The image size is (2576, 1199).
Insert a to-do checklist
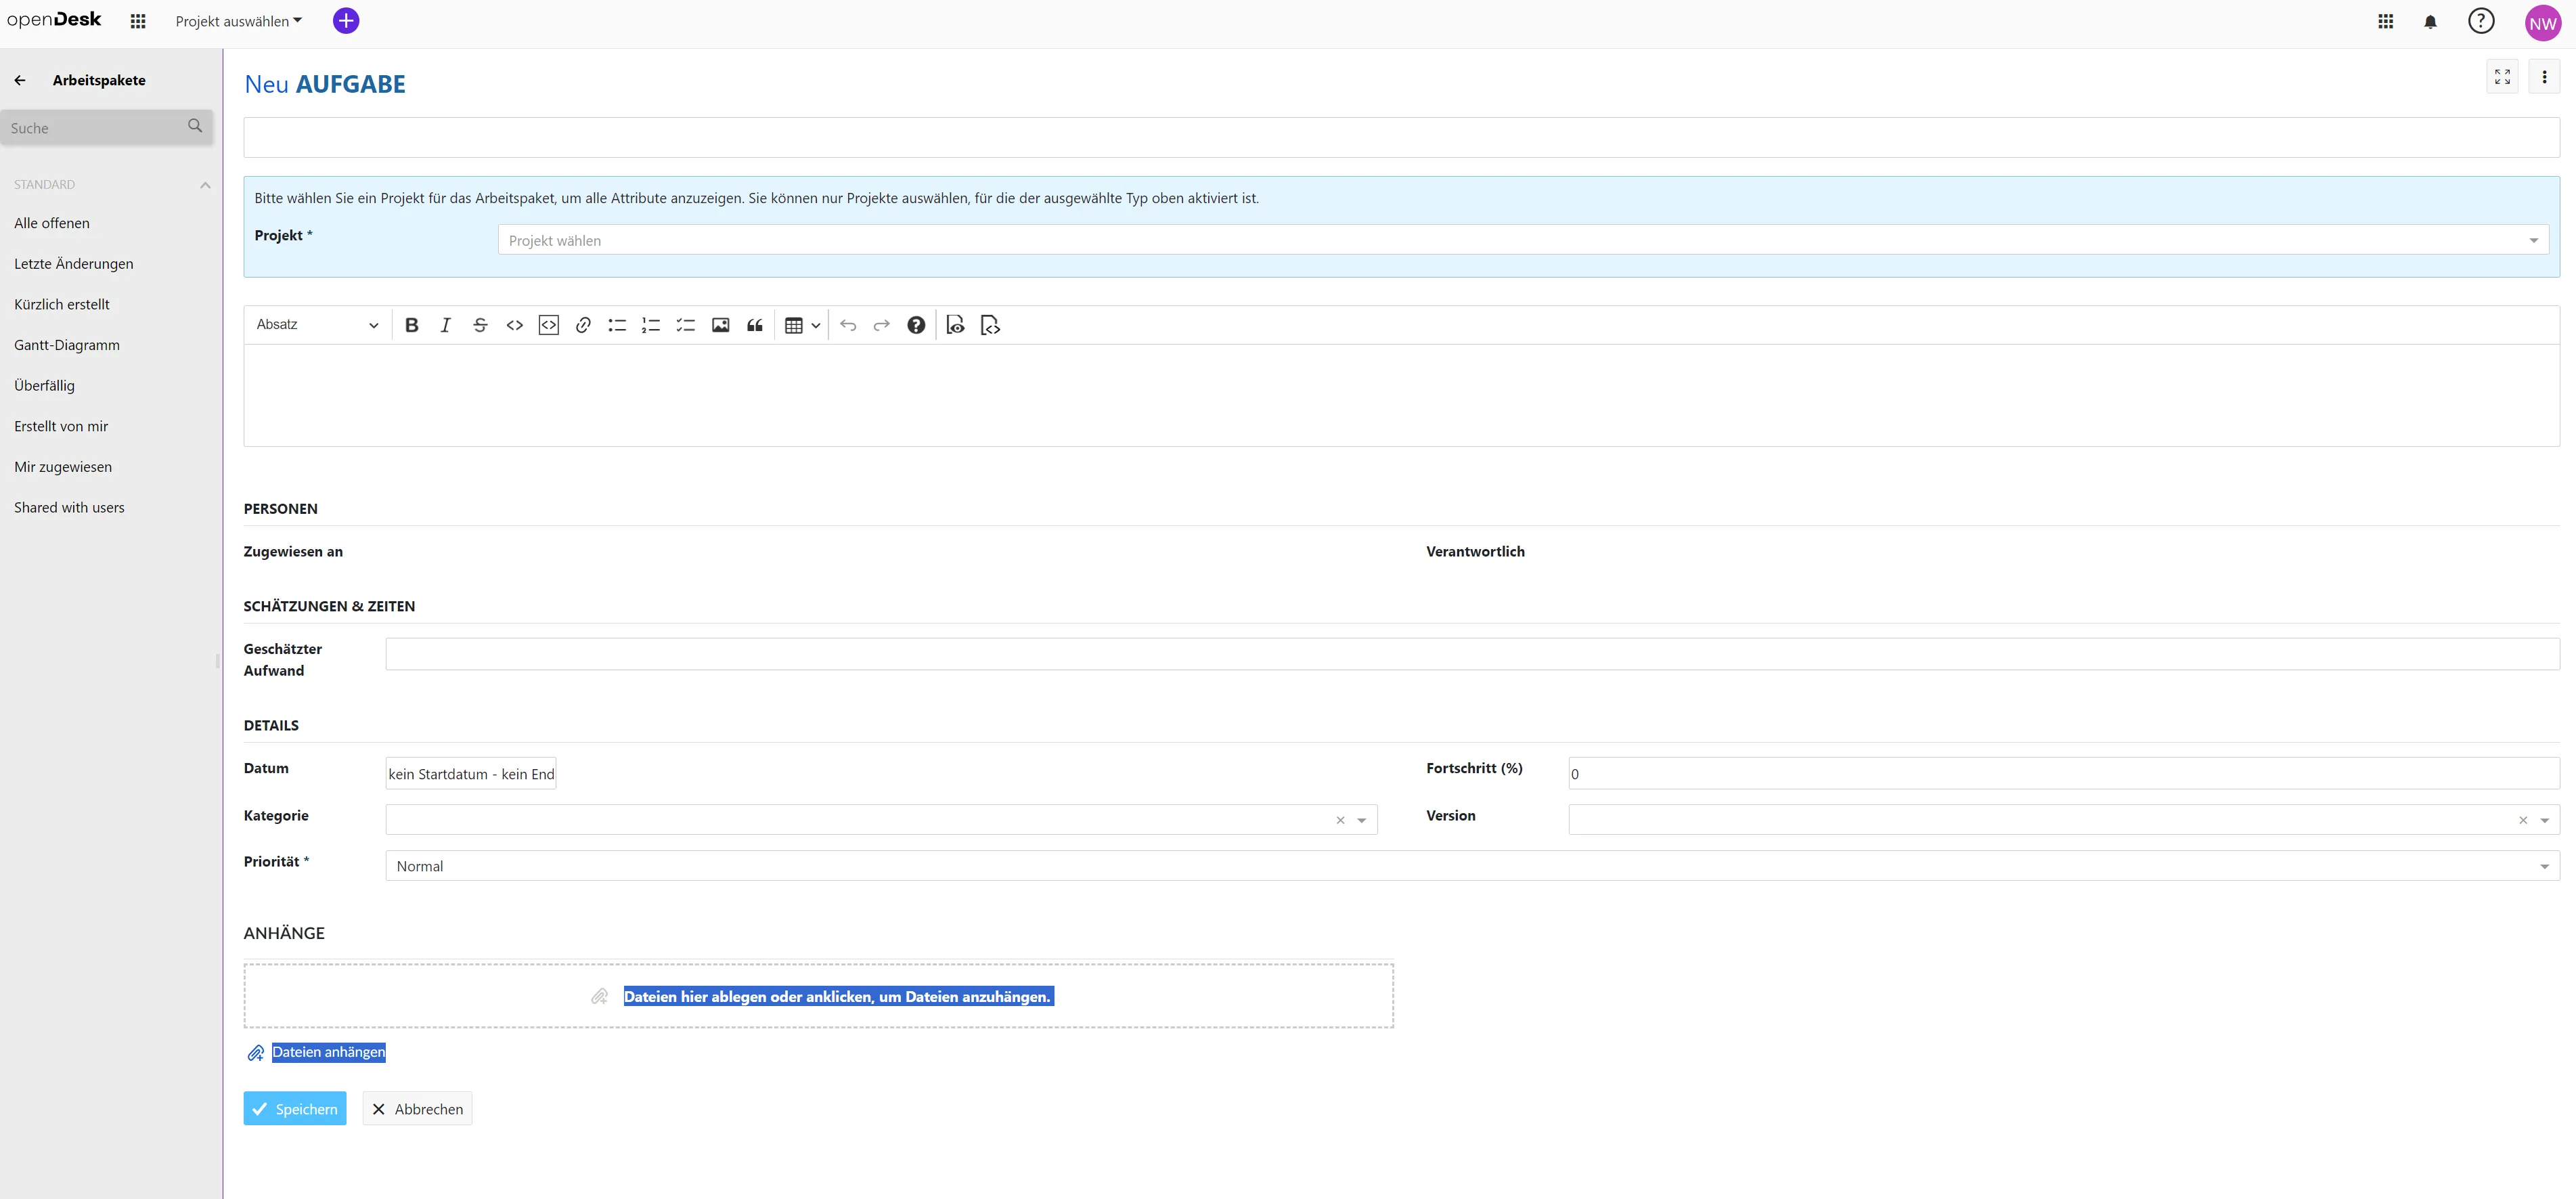[x=686, y=325]
